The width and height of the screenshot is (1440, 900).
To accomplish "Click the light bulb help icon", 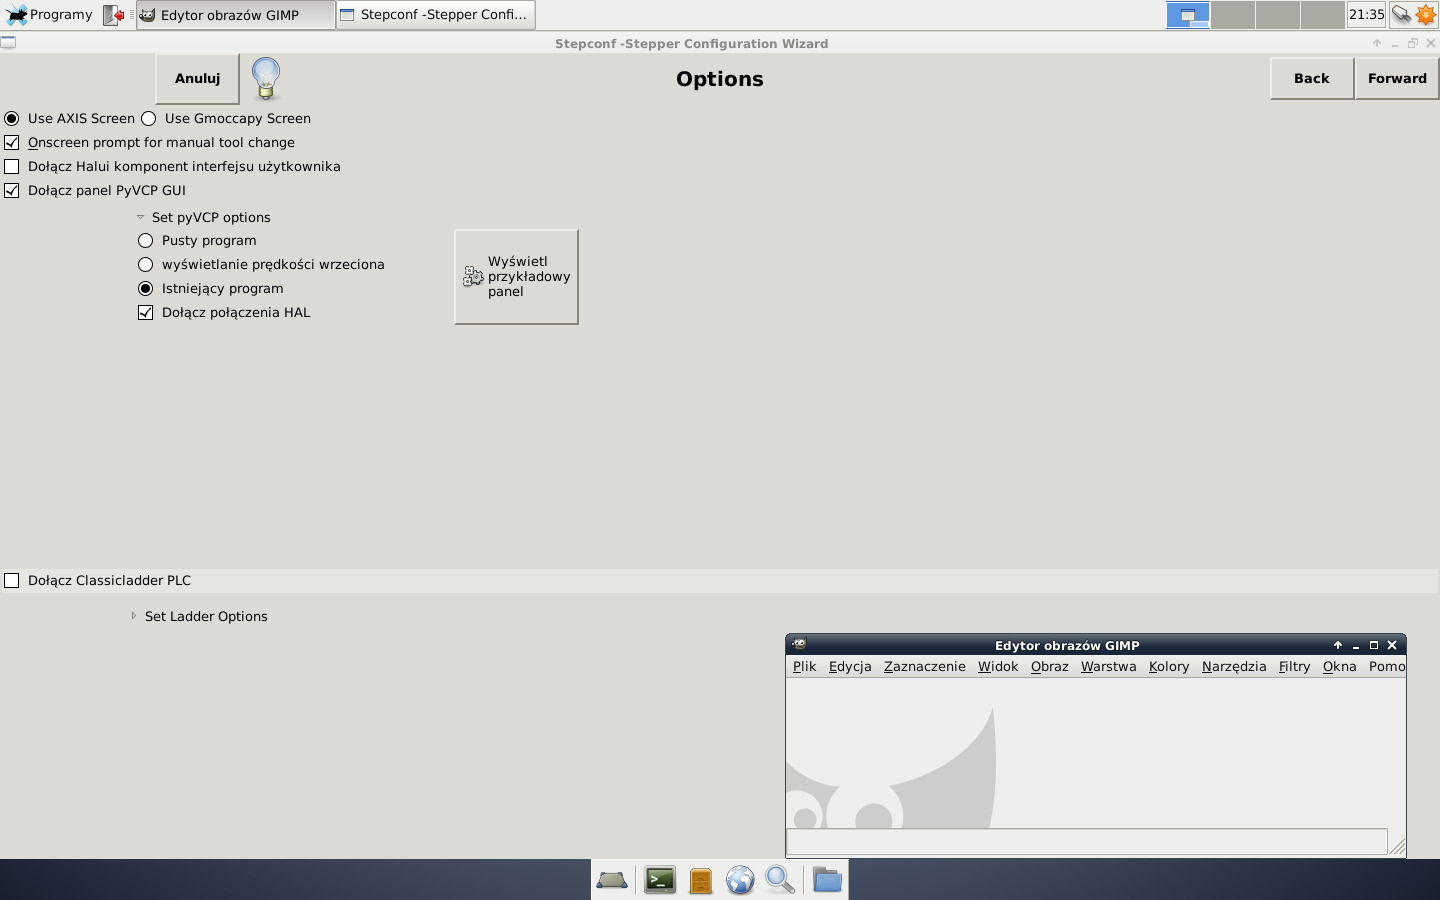I will tap(266, 78).
